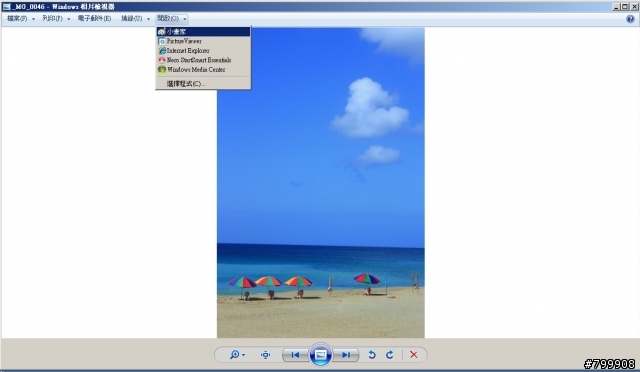Viewport: 640px width, 372px height.
Task: Open the help question-mark icon
Action: (630, 19)
